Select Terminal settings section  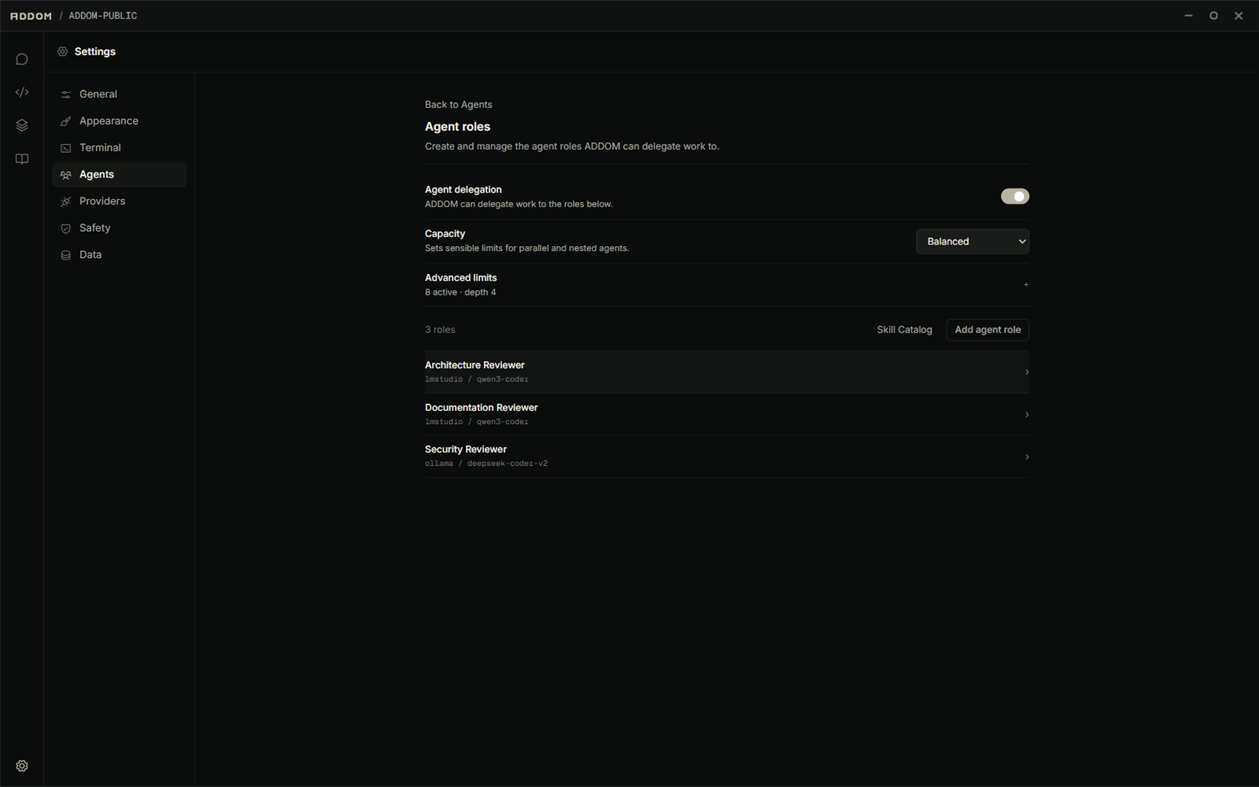tap(119, 148)
